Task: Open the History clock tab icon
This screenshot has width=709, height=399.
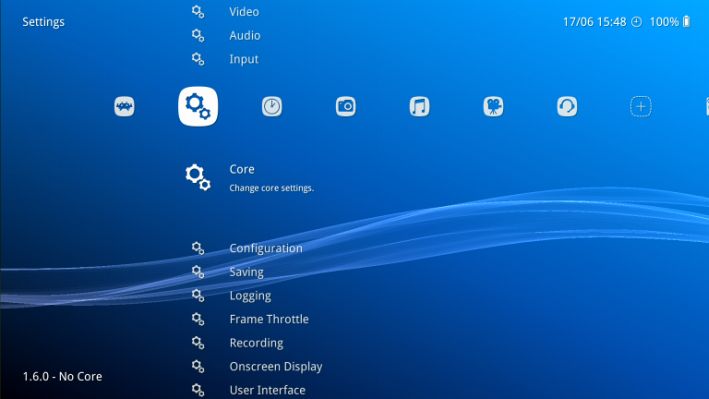Action: click(272, 107)
